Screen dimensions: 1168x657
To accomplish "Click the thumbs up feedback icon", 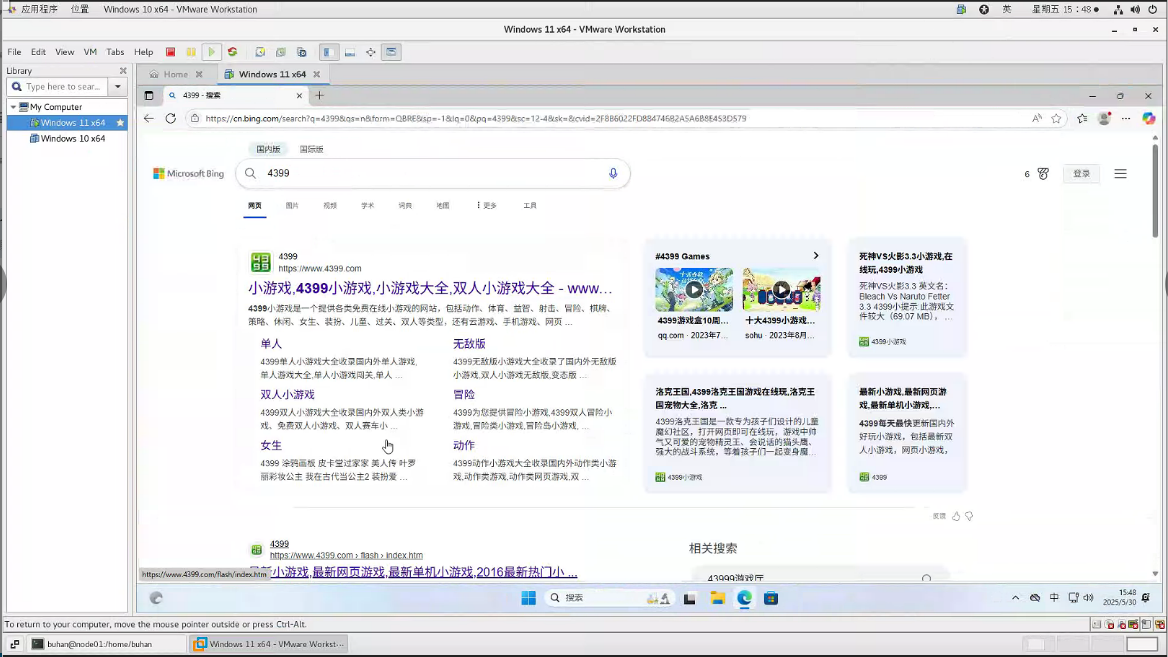I will [956, 516].
